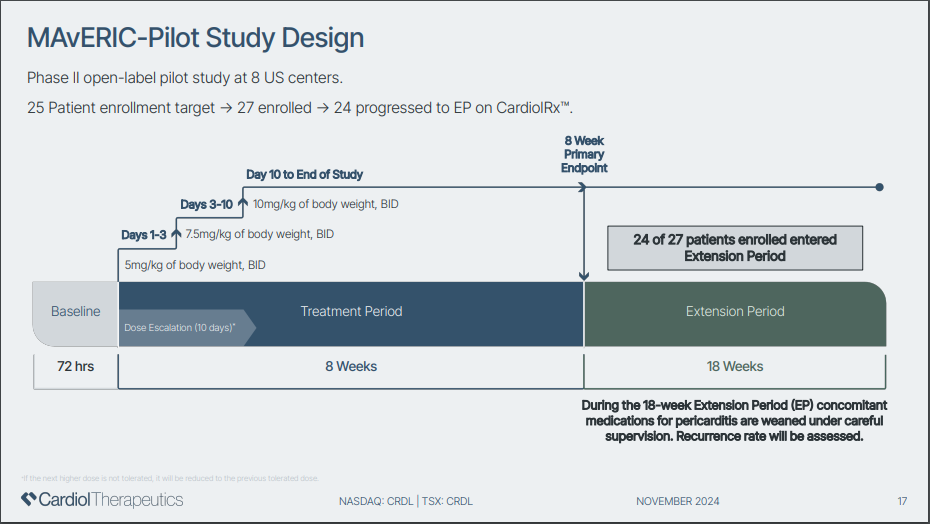
Task: Click the up arrow beside Days 3-10
Action: click(x=243, y=204)
